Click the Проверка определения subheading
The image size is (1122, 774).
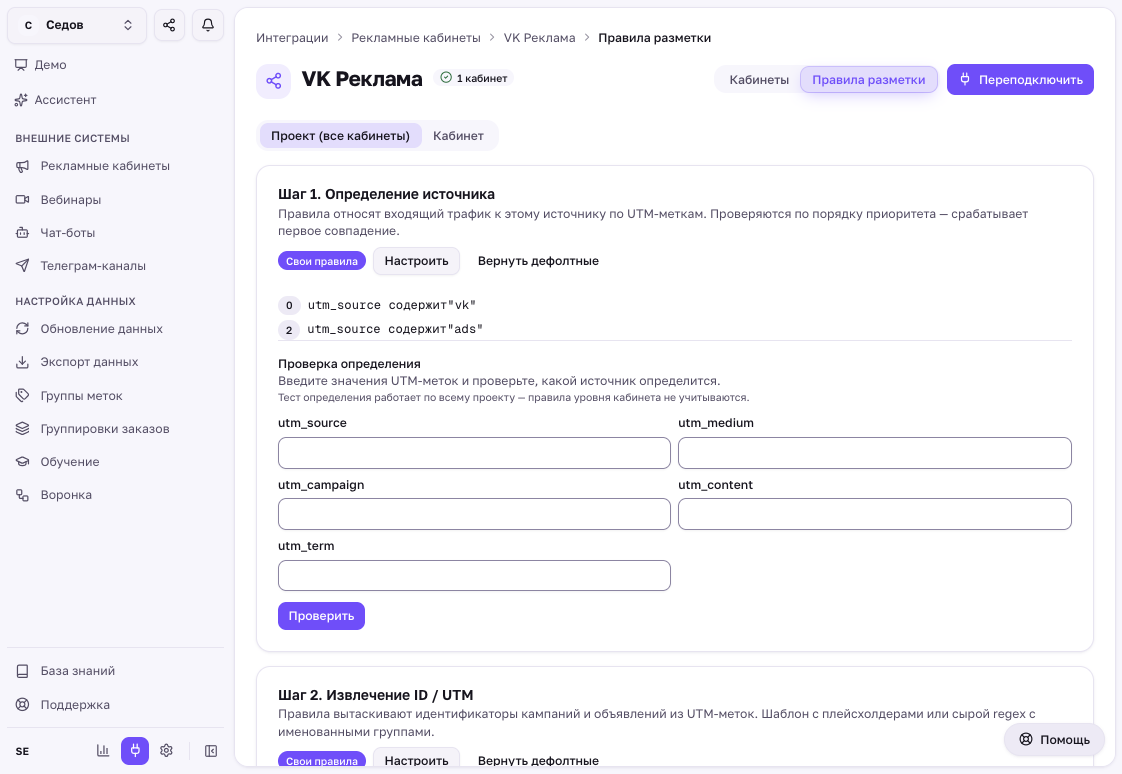coord(349,363)
